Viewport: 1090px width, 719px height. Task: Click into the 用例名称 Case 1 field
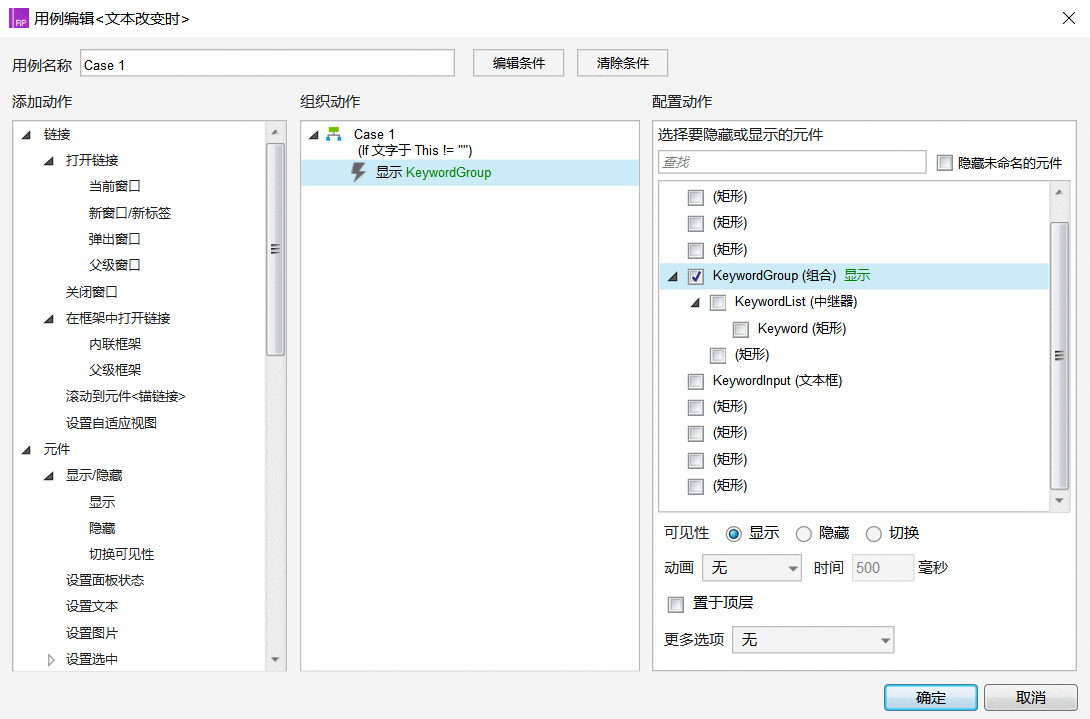pos(268,63)
